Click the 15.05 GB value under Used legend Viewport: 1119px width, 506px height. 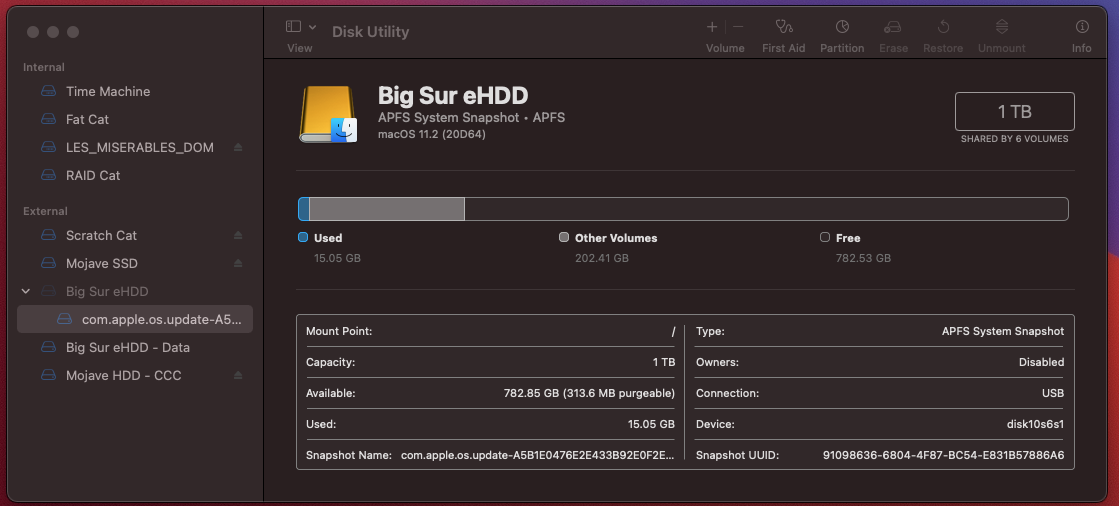click(x=338, y=258)
